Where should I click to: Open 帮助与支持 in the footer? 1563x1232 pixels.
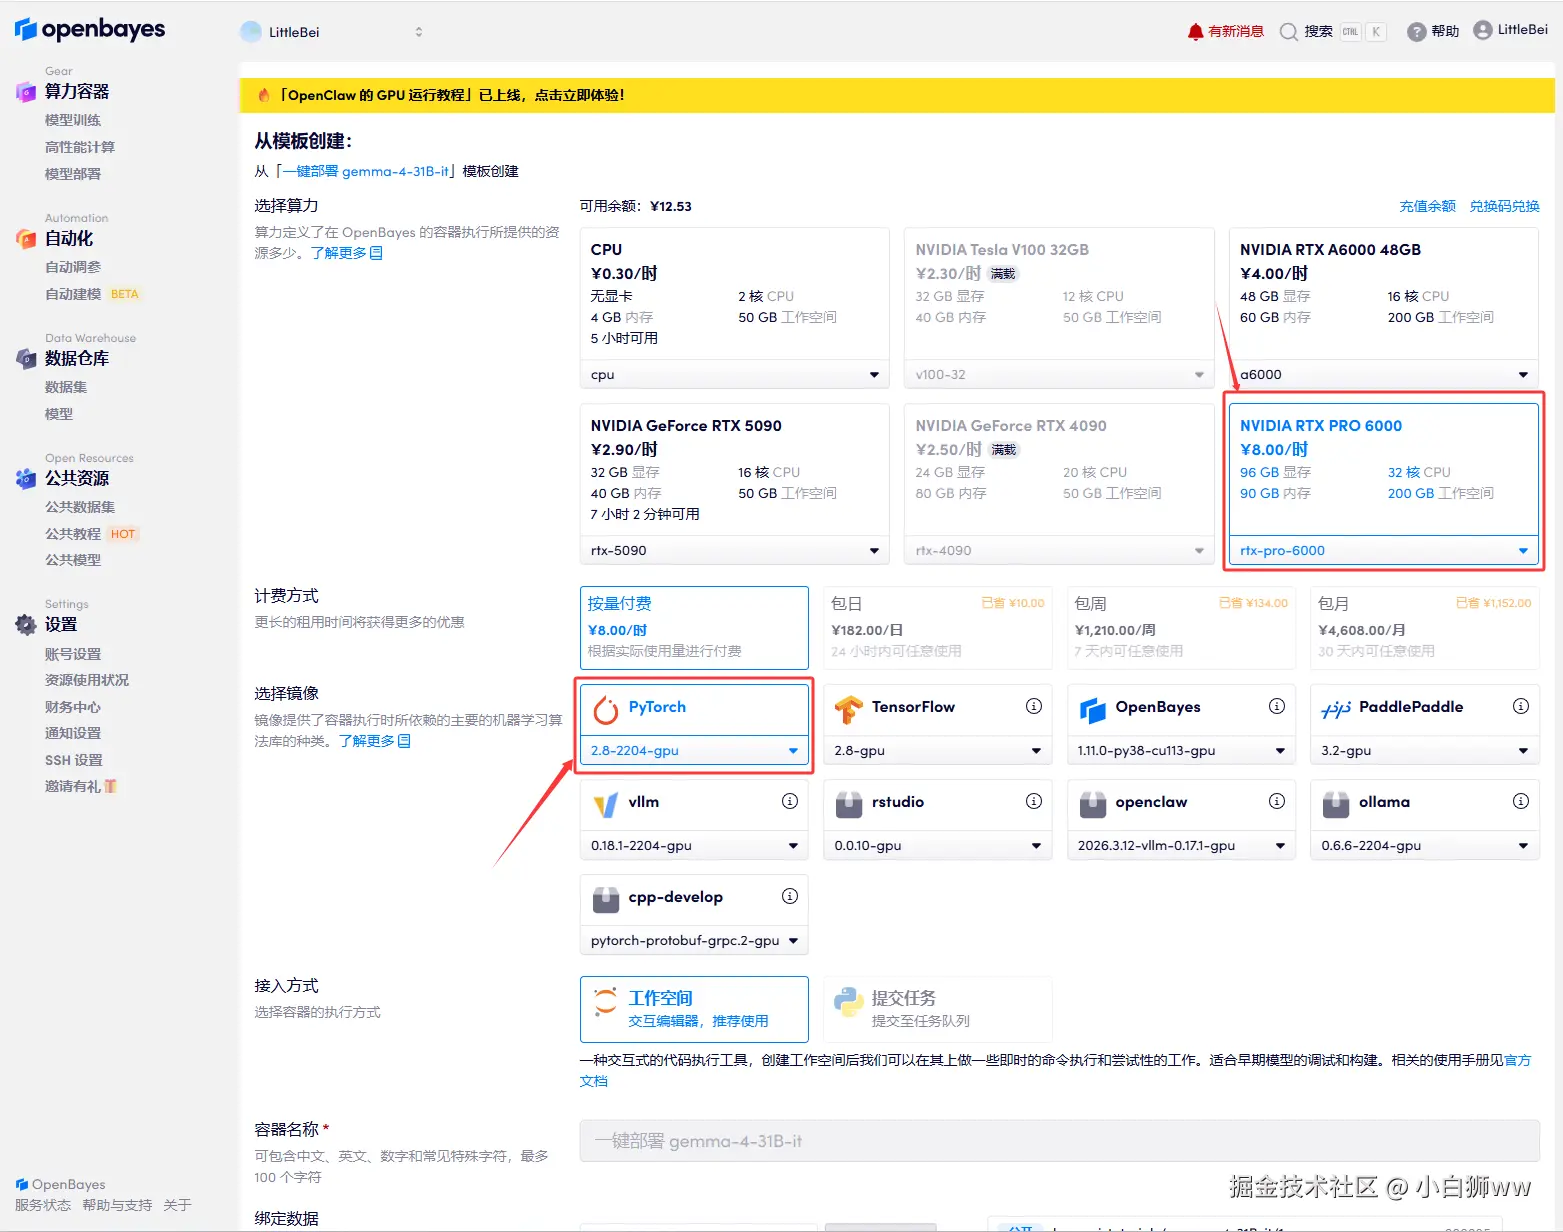117,1205
